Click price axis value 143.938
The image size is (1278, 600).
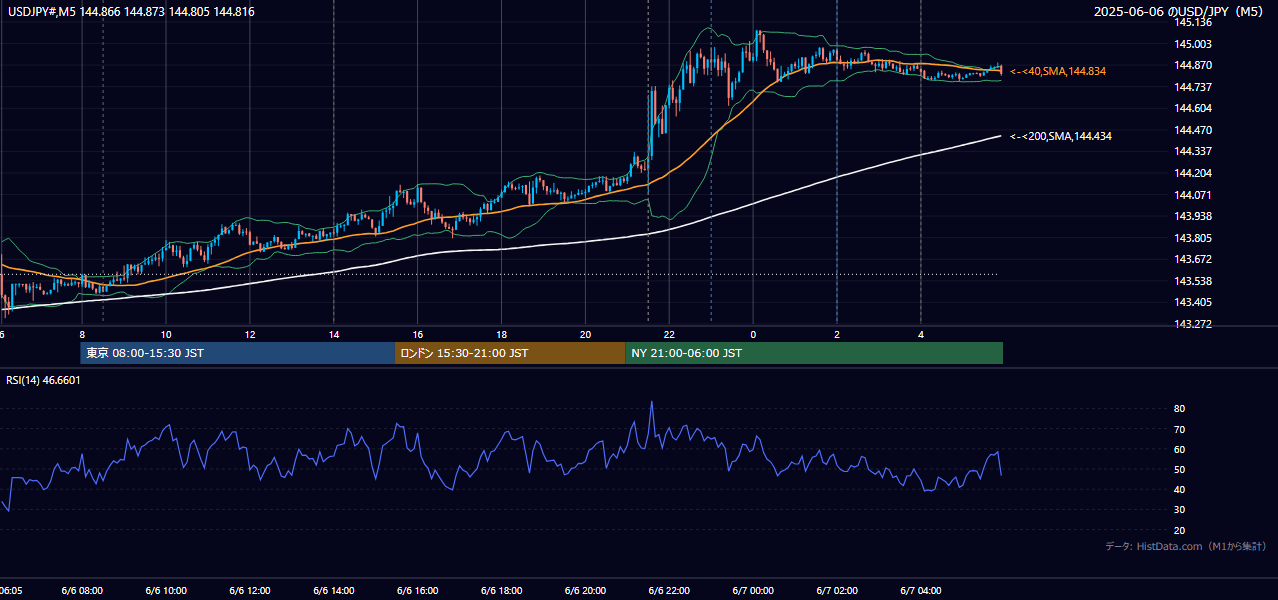click(1192, 216)
